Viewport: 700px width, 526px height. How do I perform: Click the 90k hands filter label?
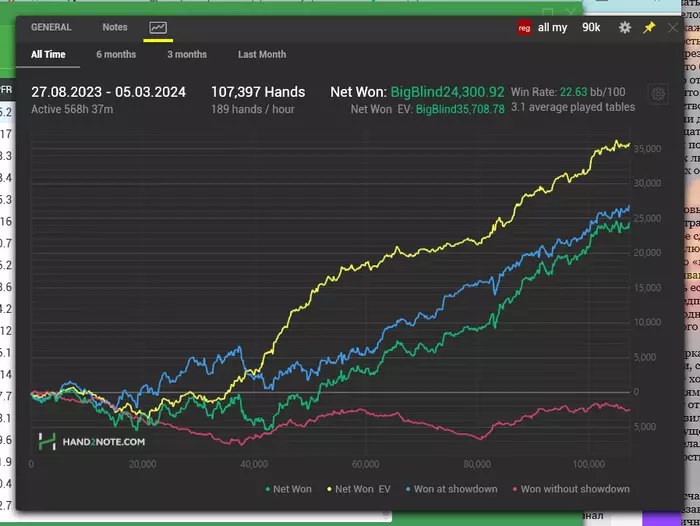coord(591,28)
